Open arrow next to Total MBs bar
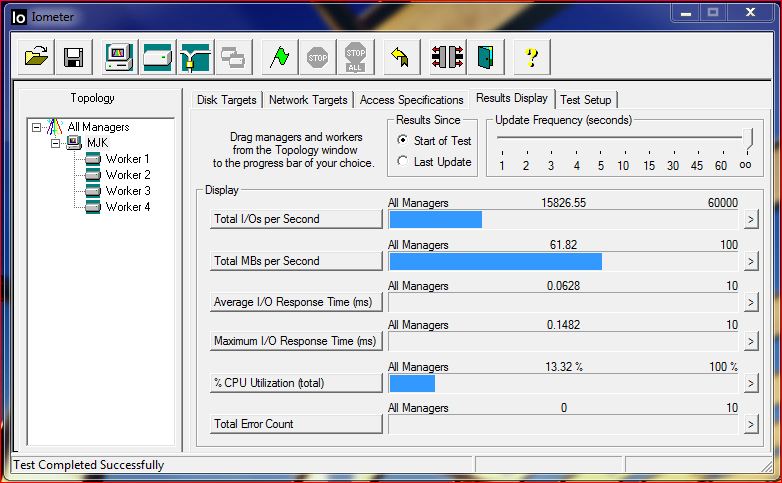This screenshot has height=483, width=782. [751, 261]
